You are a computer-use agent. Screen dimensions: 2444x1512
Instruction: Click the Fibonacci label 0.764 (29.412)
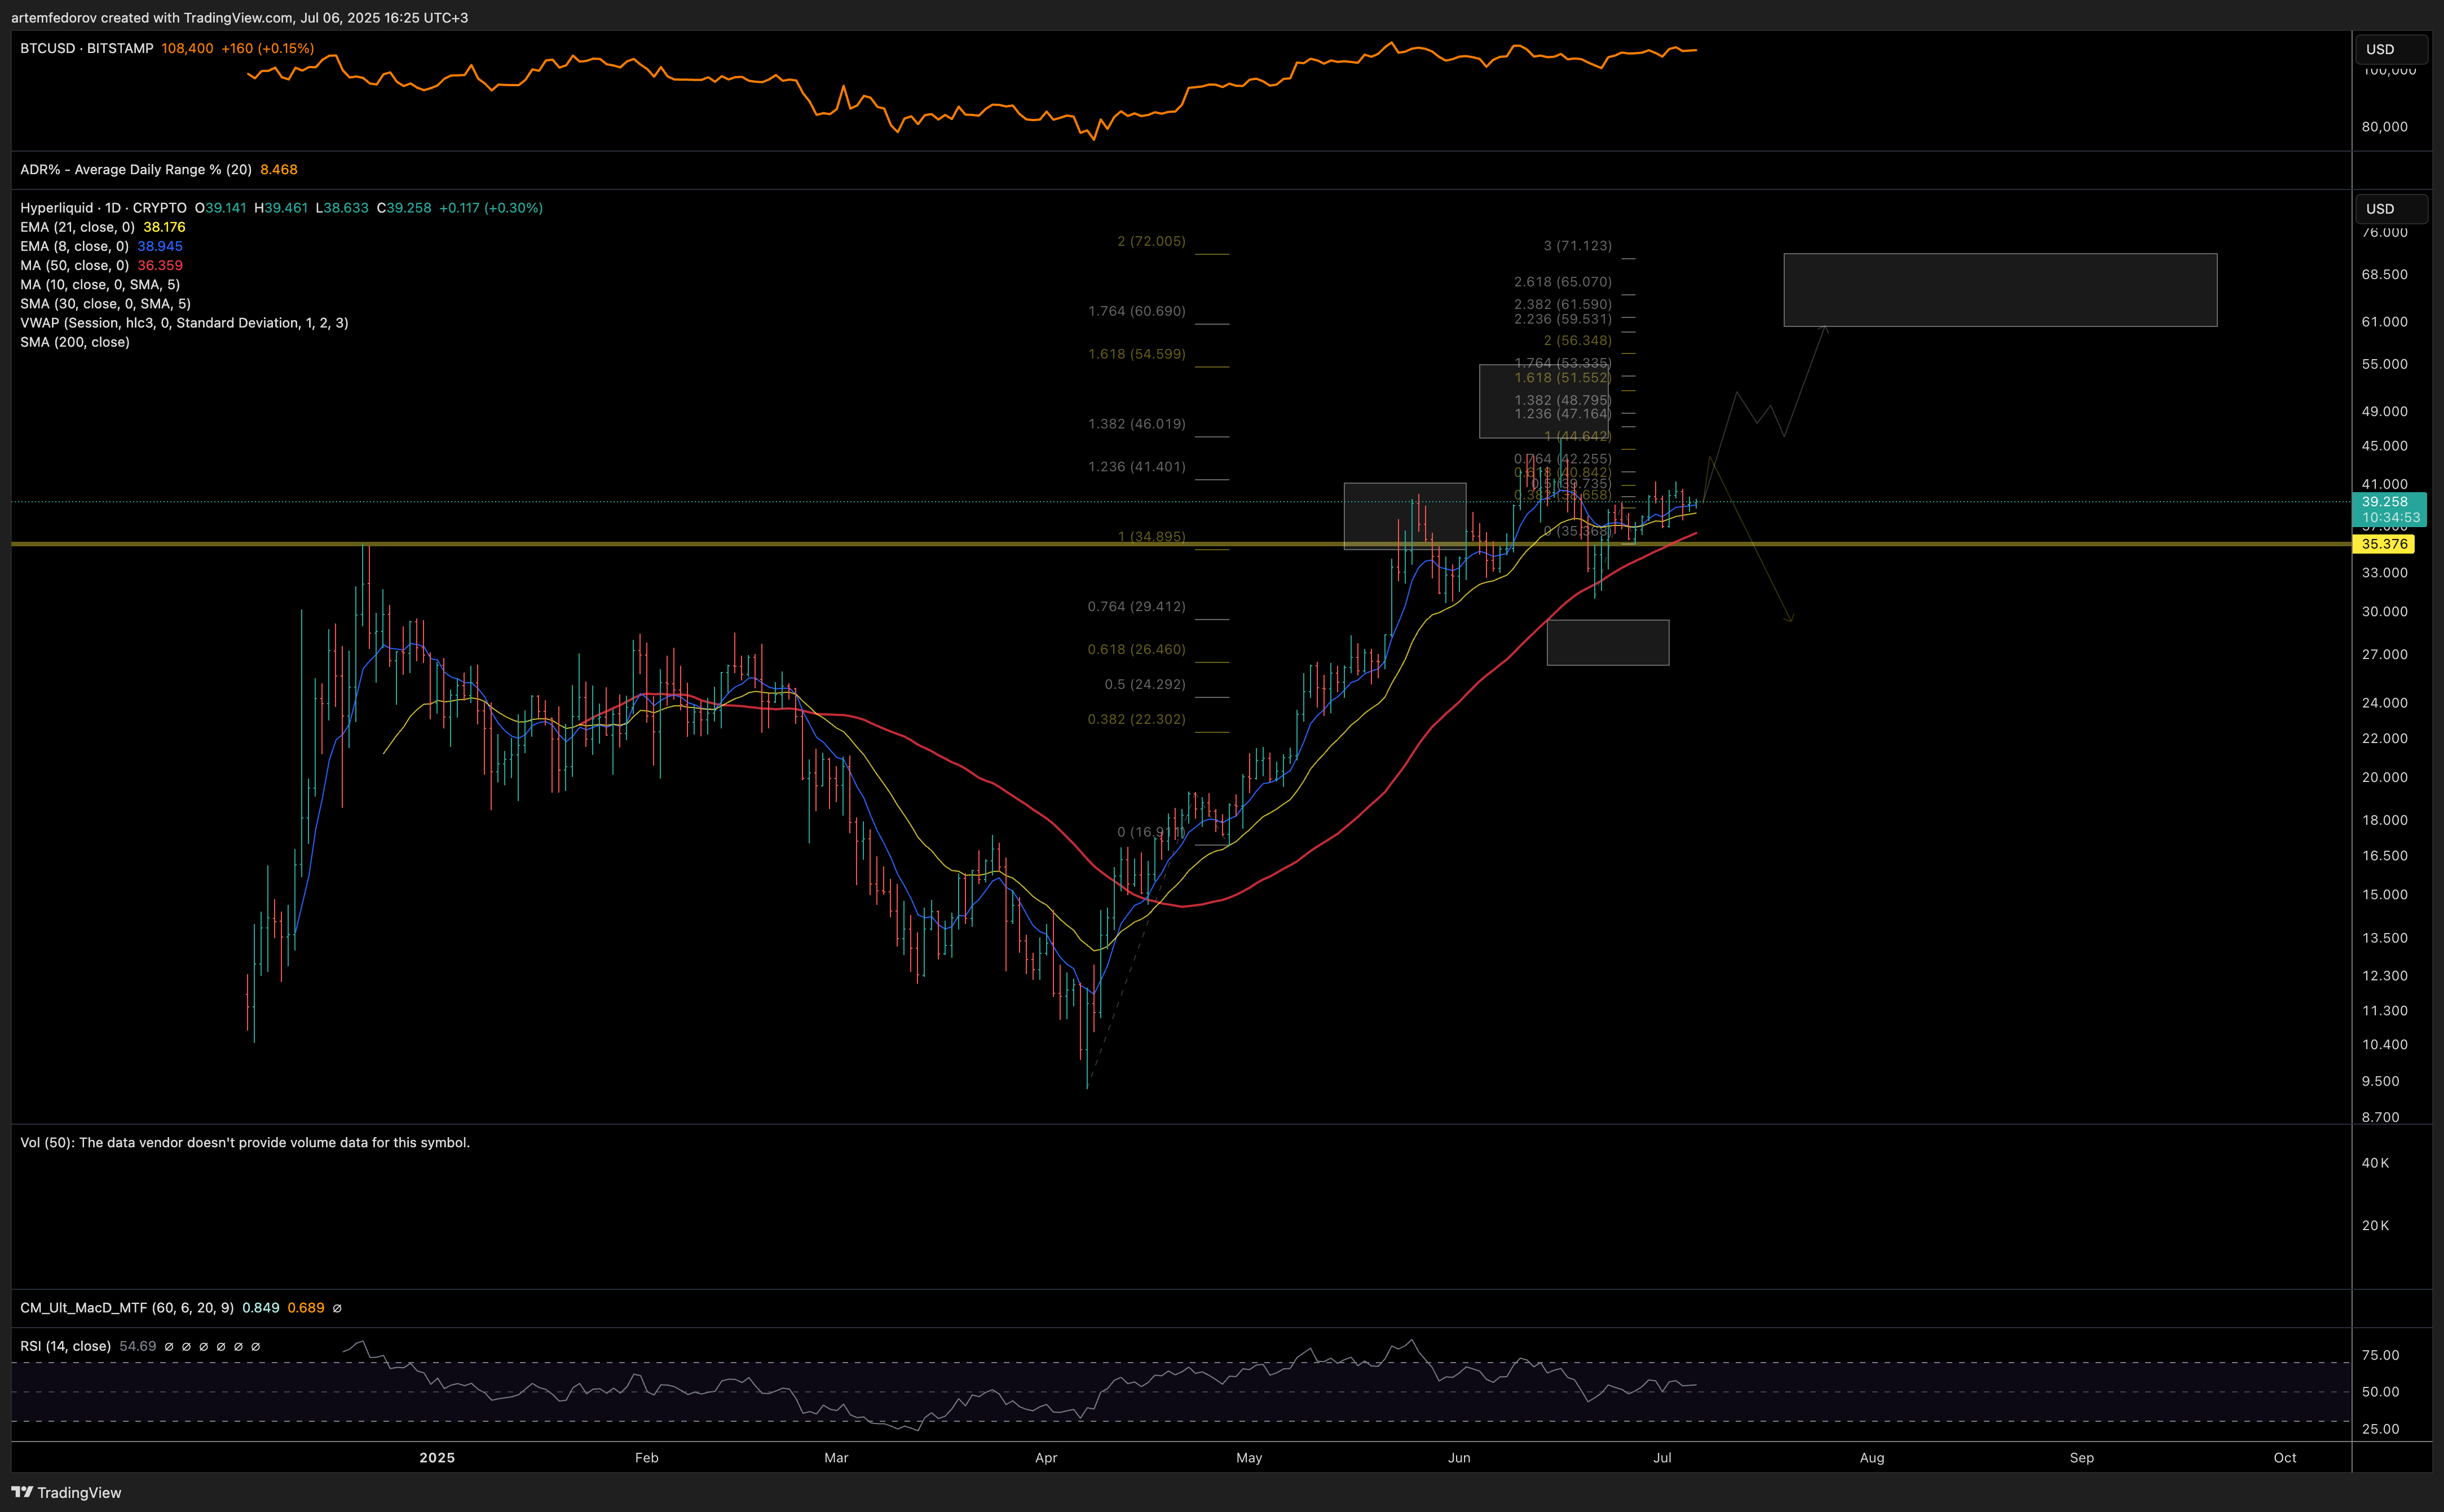coord(1137,606)
